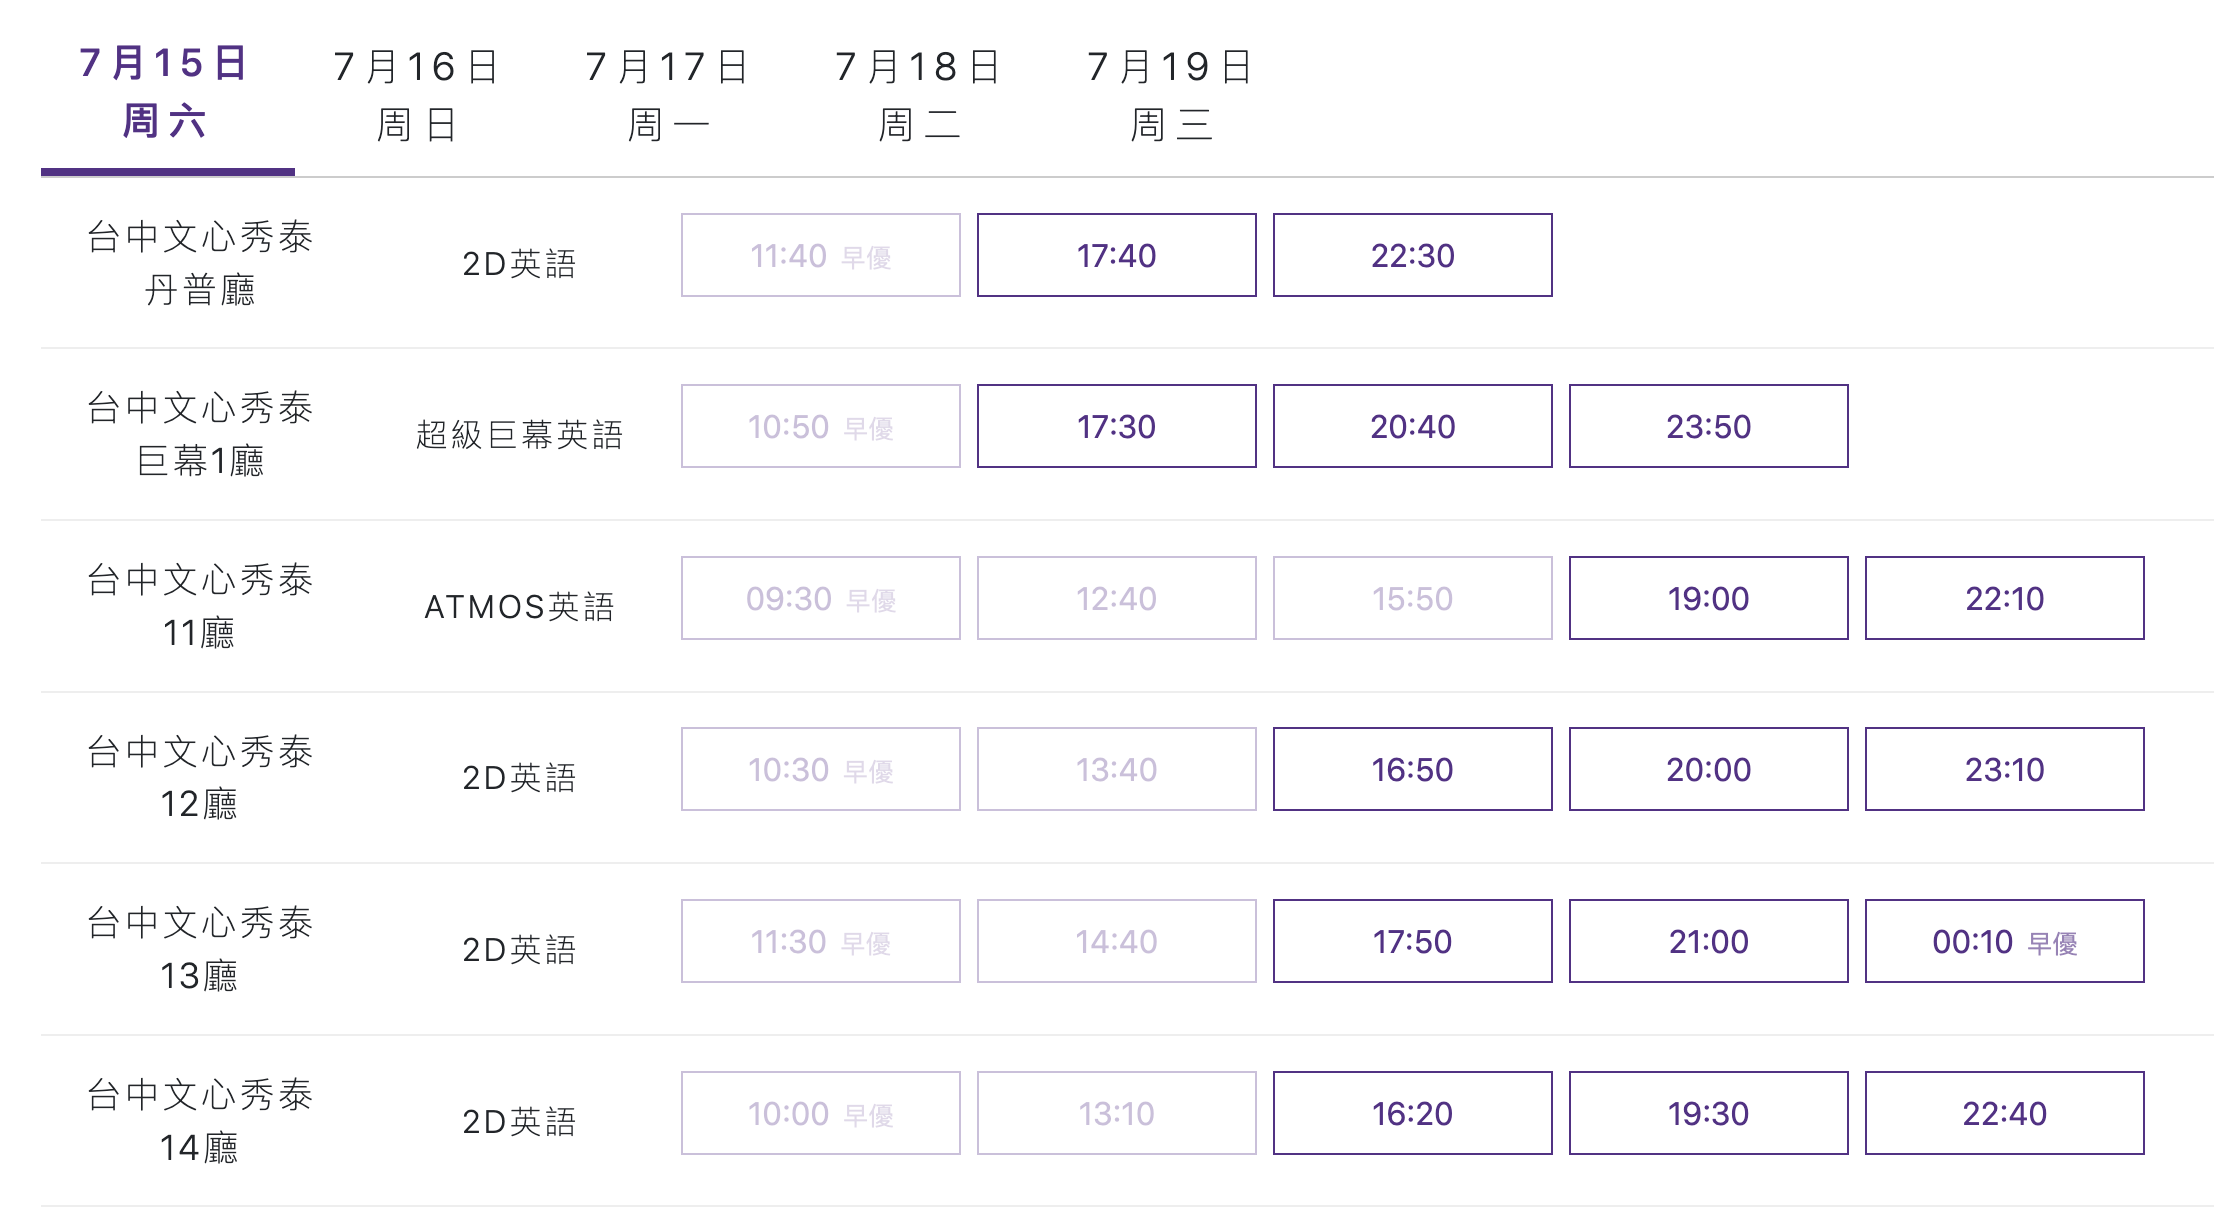
Task: Choose the 16:20 showtime in 14廳
Action: 1411,1112
